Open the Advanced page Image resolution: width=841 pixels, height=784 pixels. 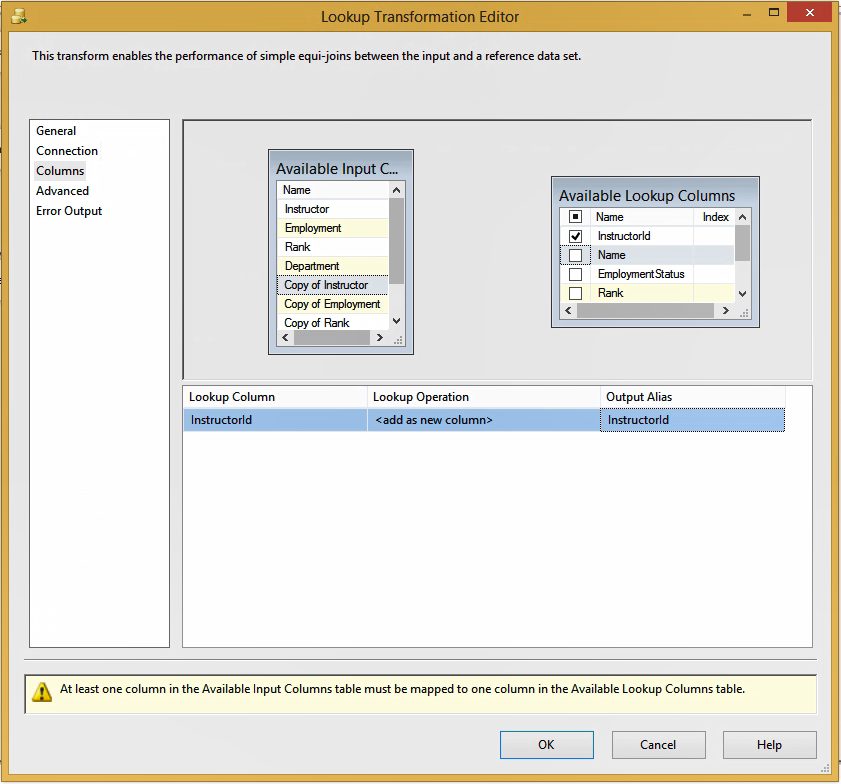pyautogui.click(x=62, y=190)
